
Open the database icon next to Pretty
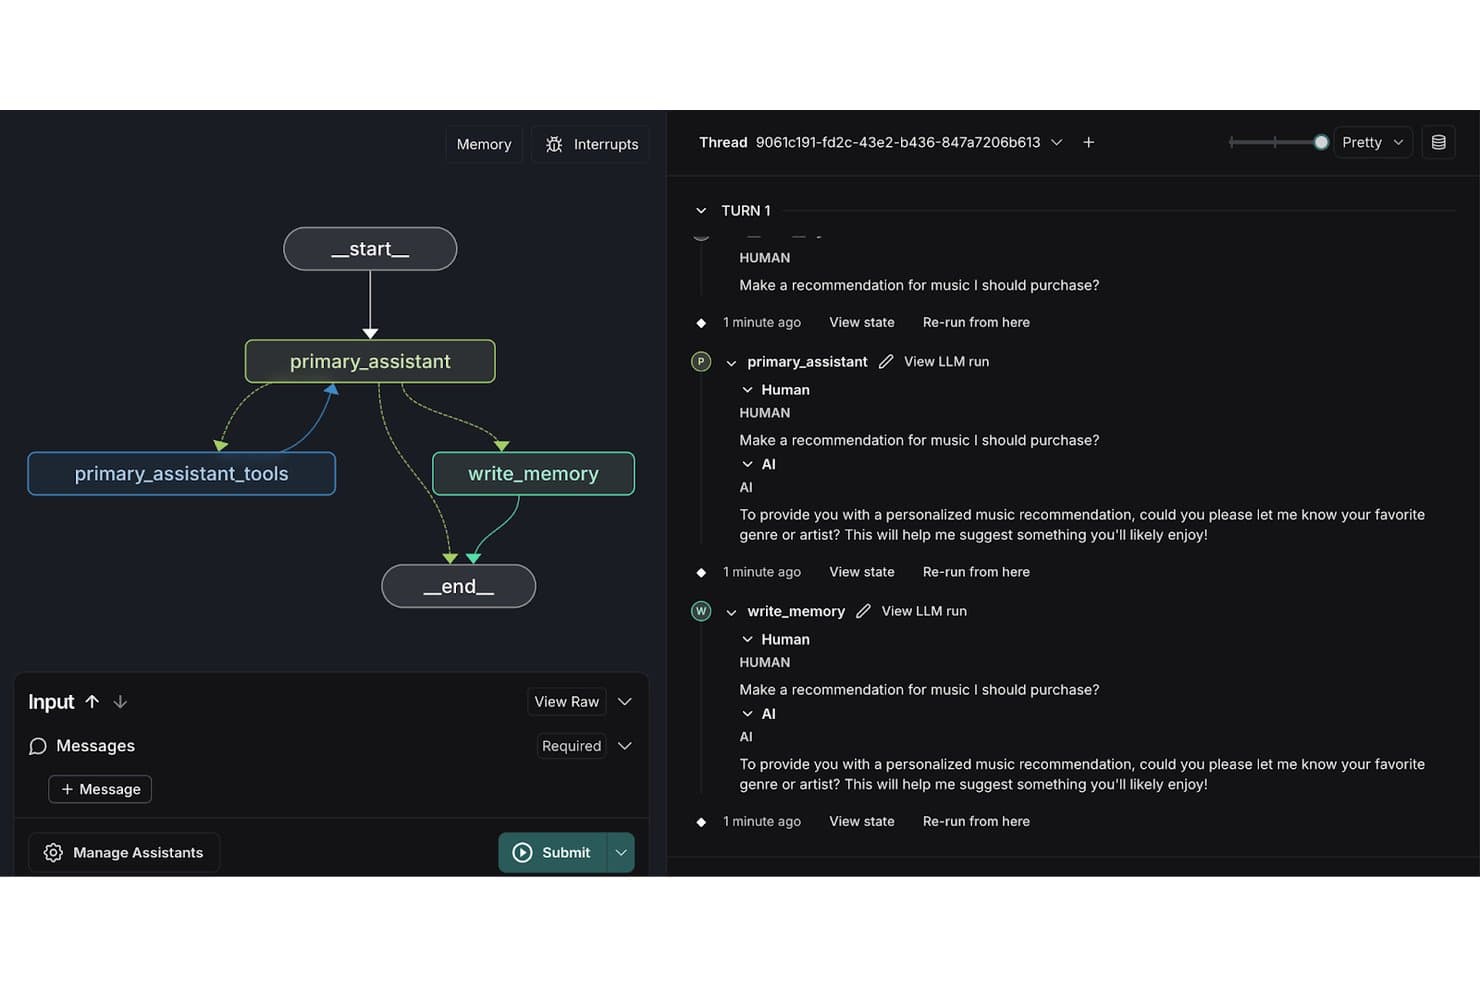tap(1438, 142)
